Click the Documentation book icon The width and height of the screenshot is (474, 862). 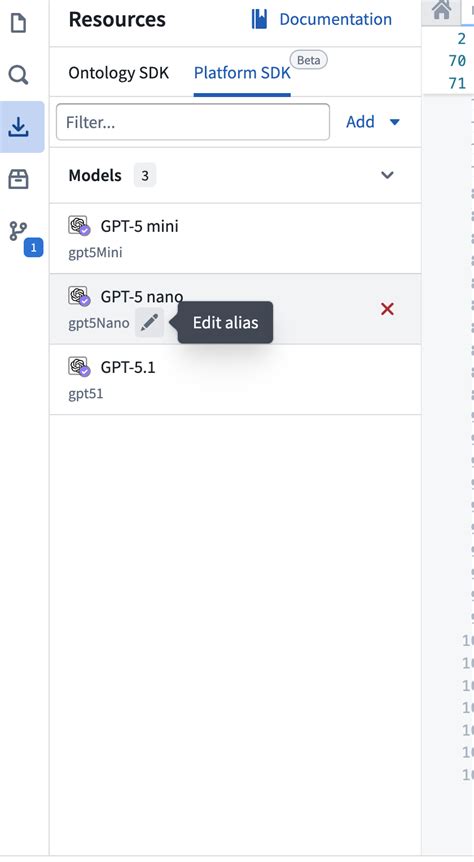tap(259, 19)
